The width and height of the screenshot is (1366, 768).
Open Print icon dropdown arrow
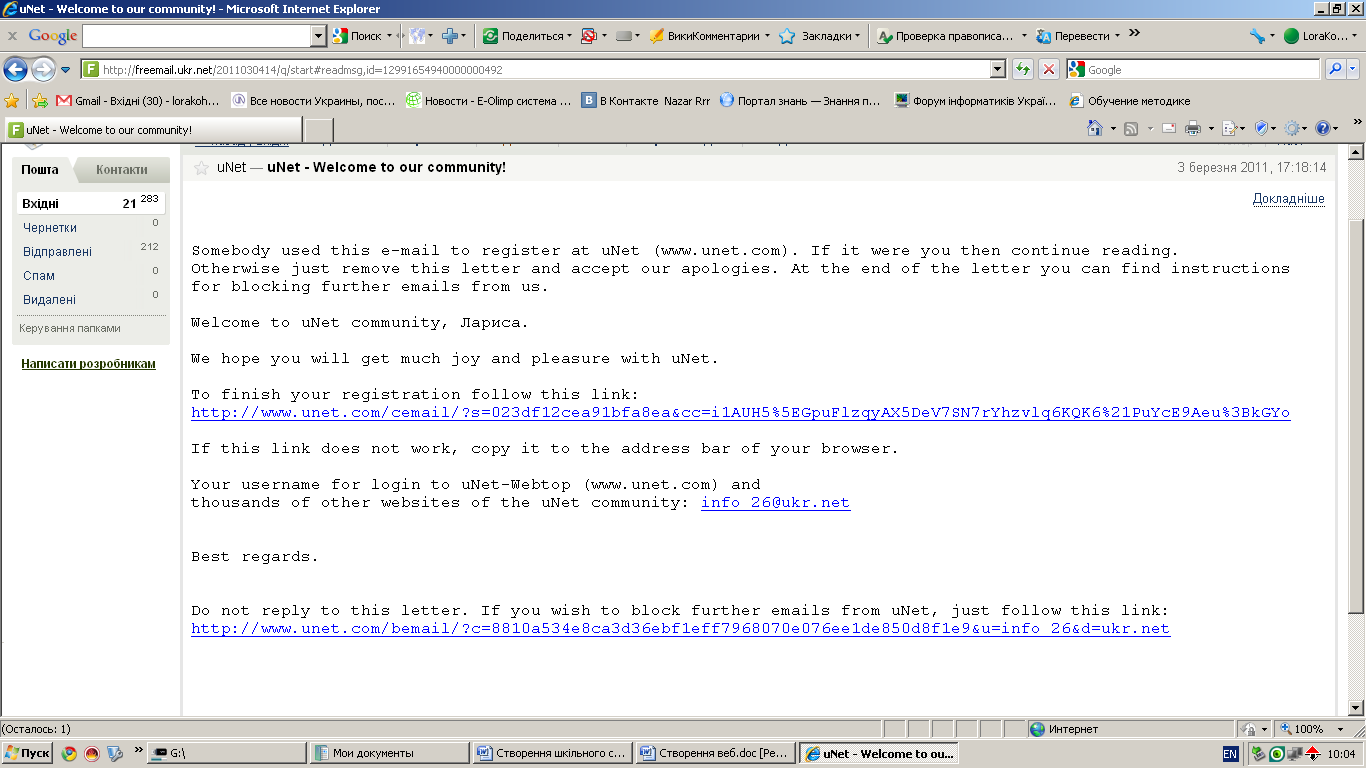point(1210,129)
